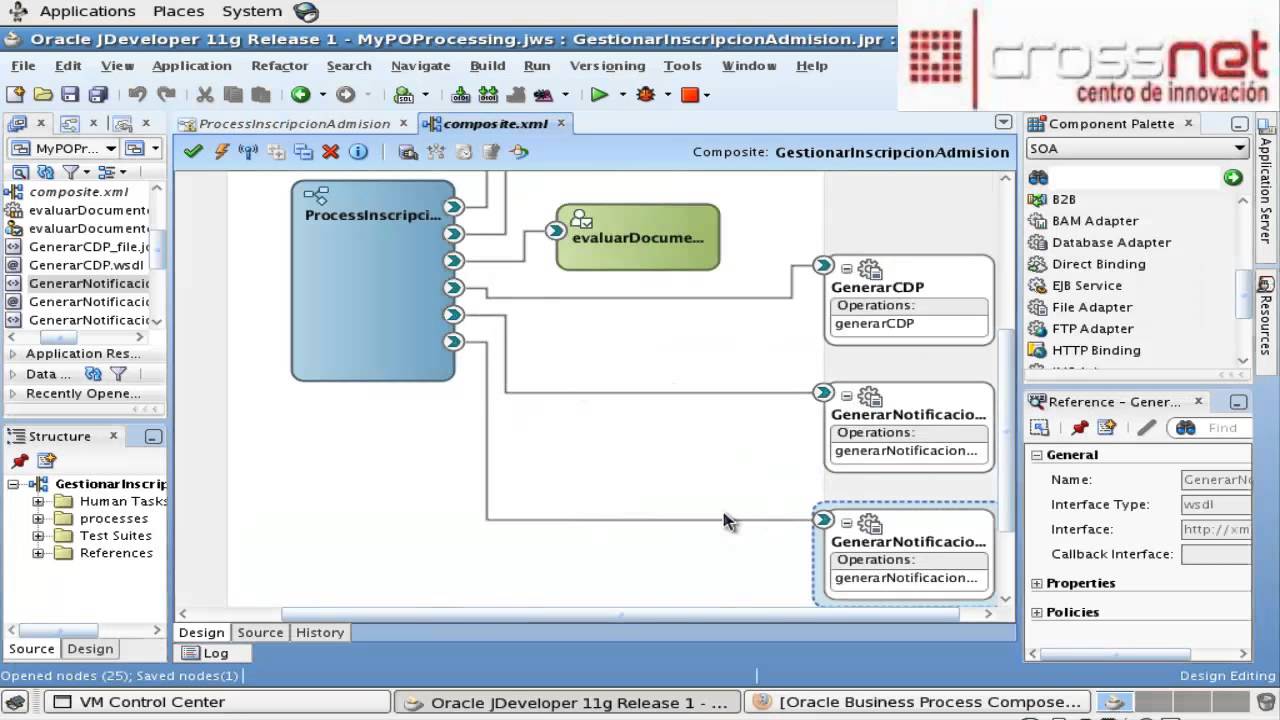Collapse the General section in the inspector

click(x=1037, y=455)
